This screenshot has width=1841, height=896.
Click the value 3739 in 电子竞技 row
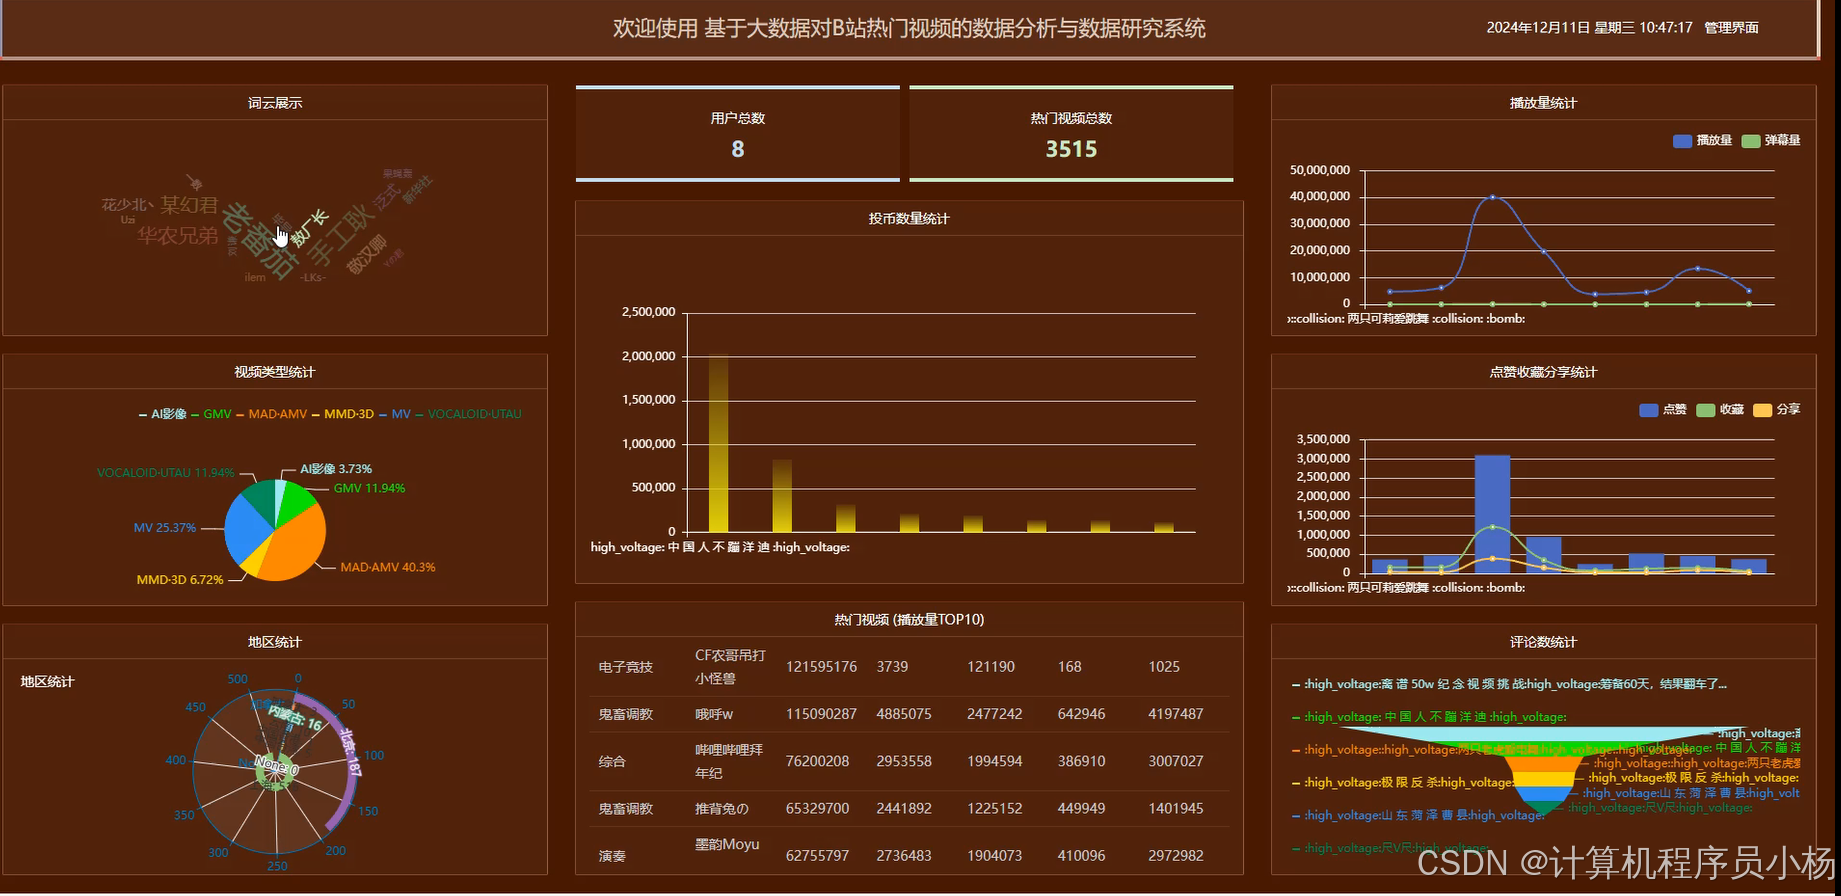tap(892, 667)
